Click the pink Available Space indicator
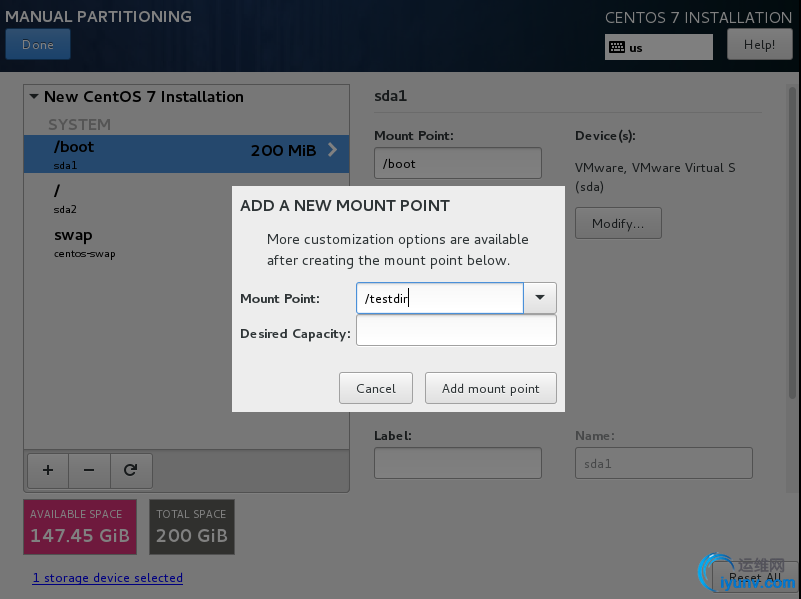Viewport: 801px width, 599px height. coord(80,526)
